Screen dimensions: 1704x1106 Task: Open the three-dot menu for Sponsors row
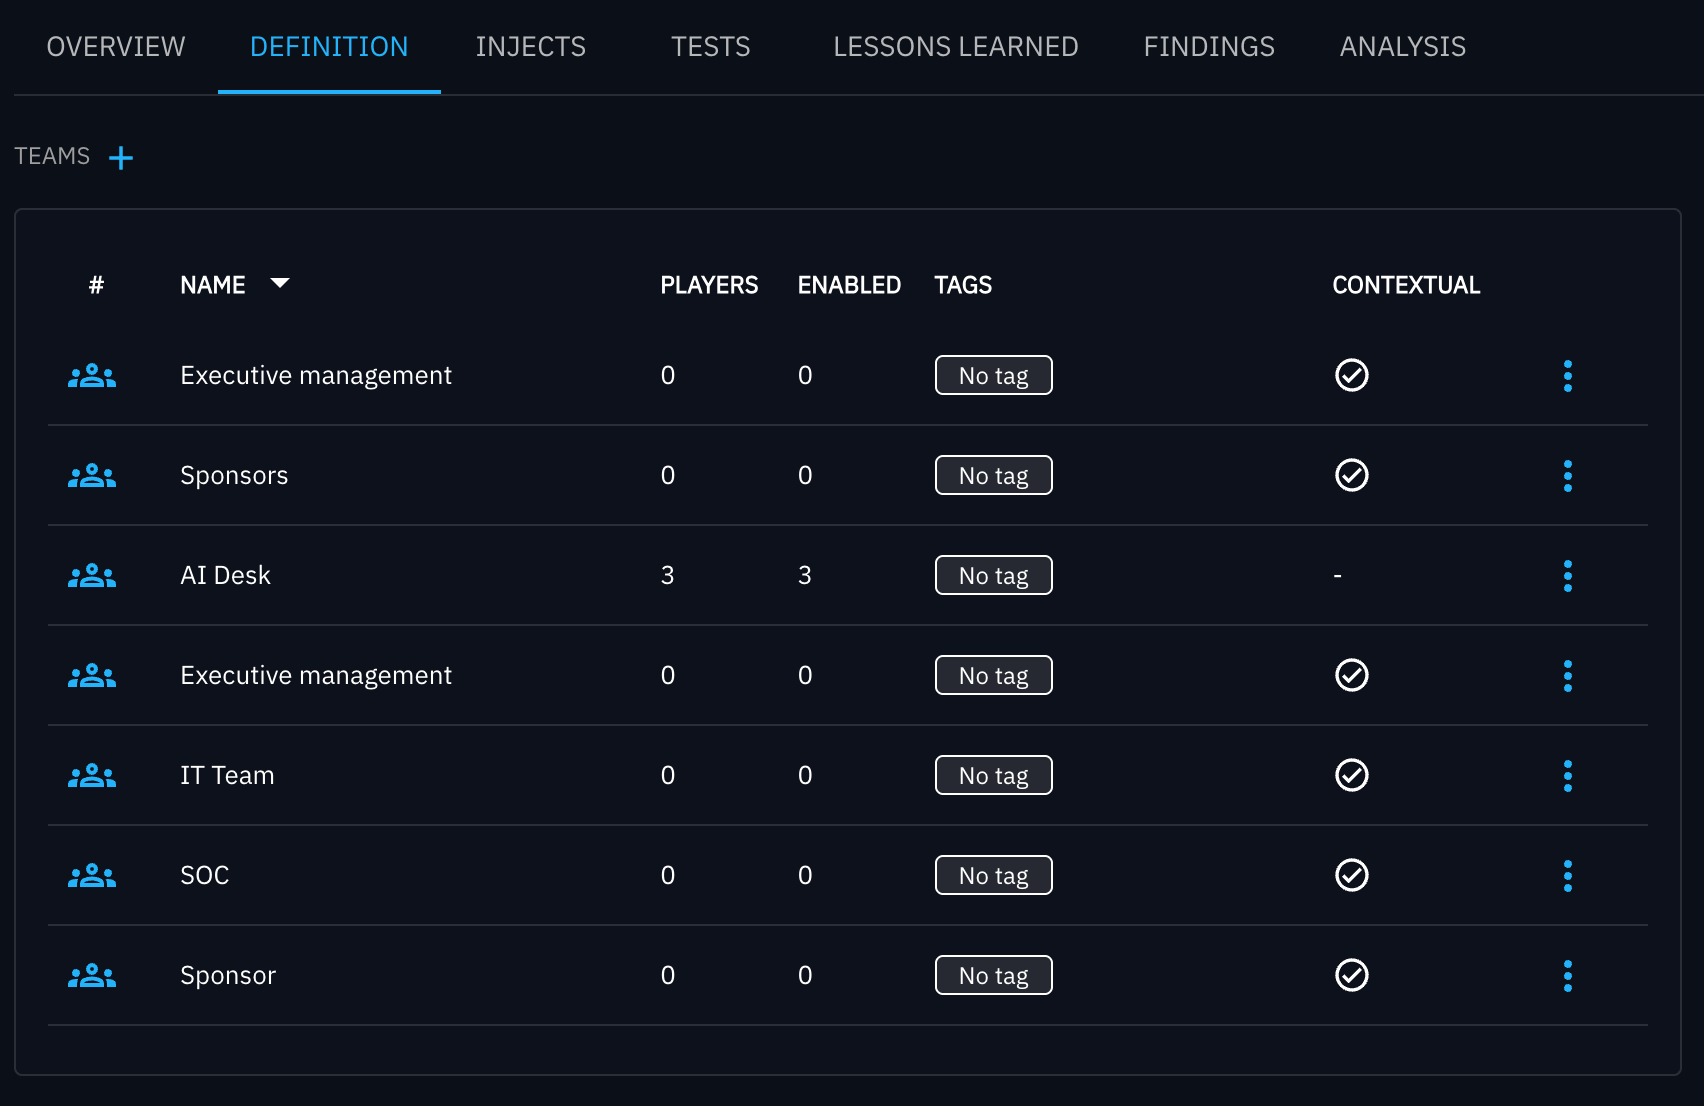point(1567,476)
